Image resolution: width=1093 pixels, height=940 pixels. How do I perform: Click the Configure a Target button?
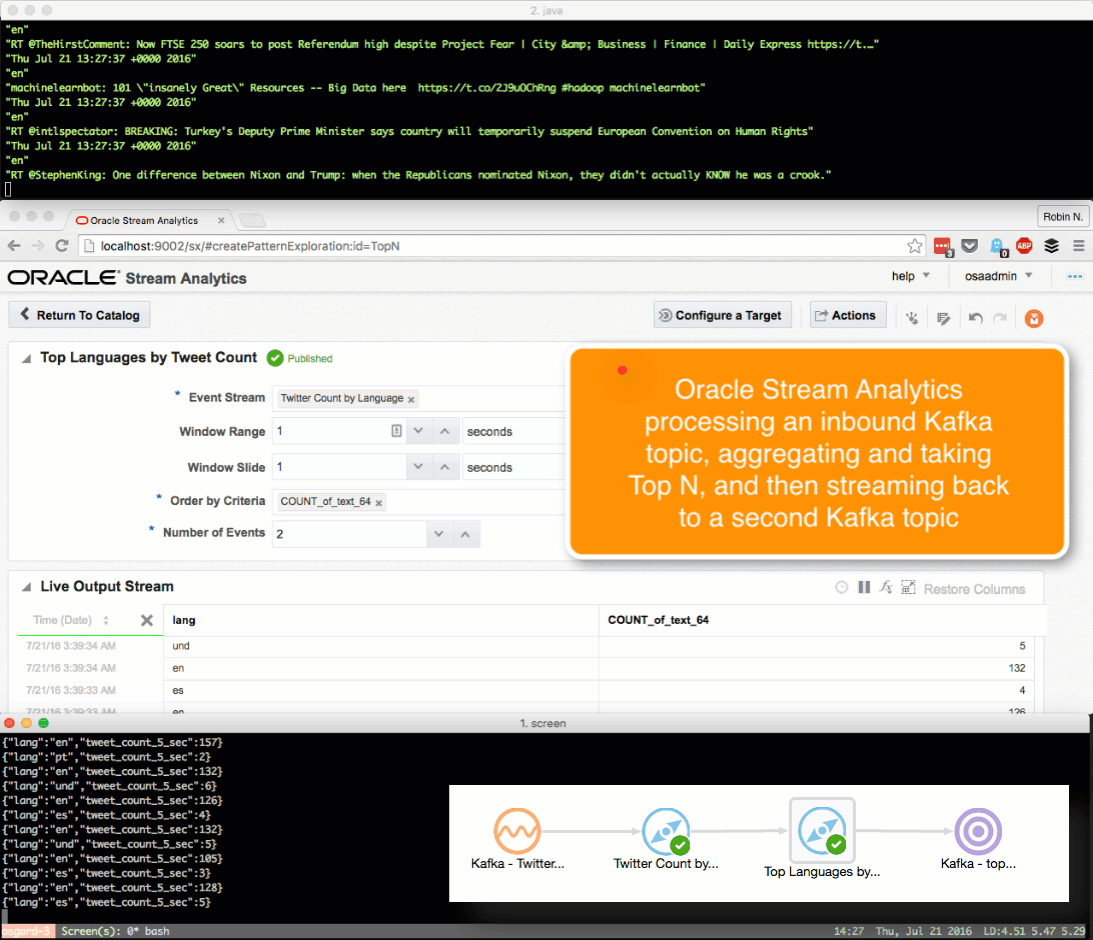pos(720,315)
